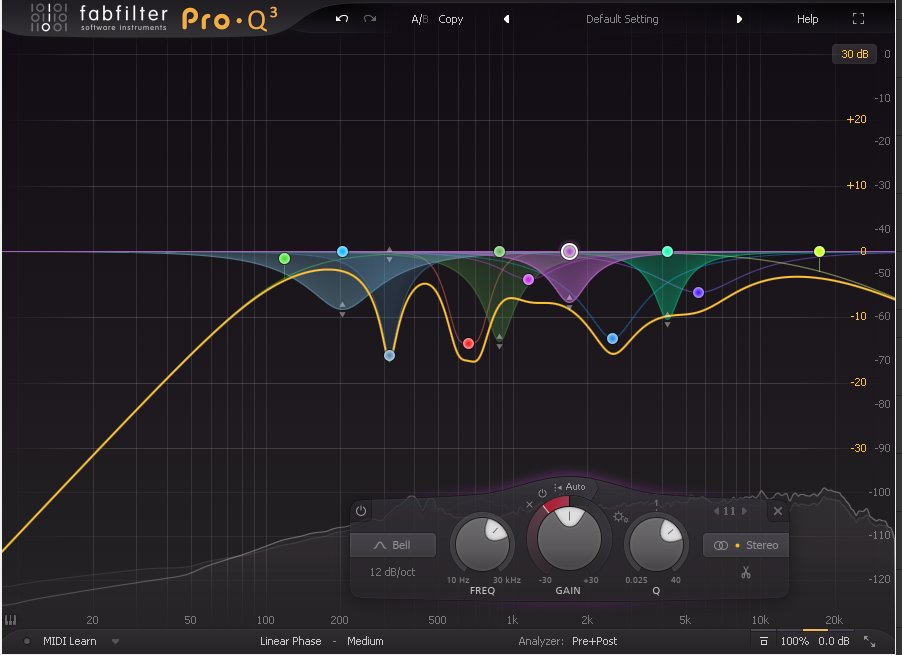Click the FREQ knob

482,543
